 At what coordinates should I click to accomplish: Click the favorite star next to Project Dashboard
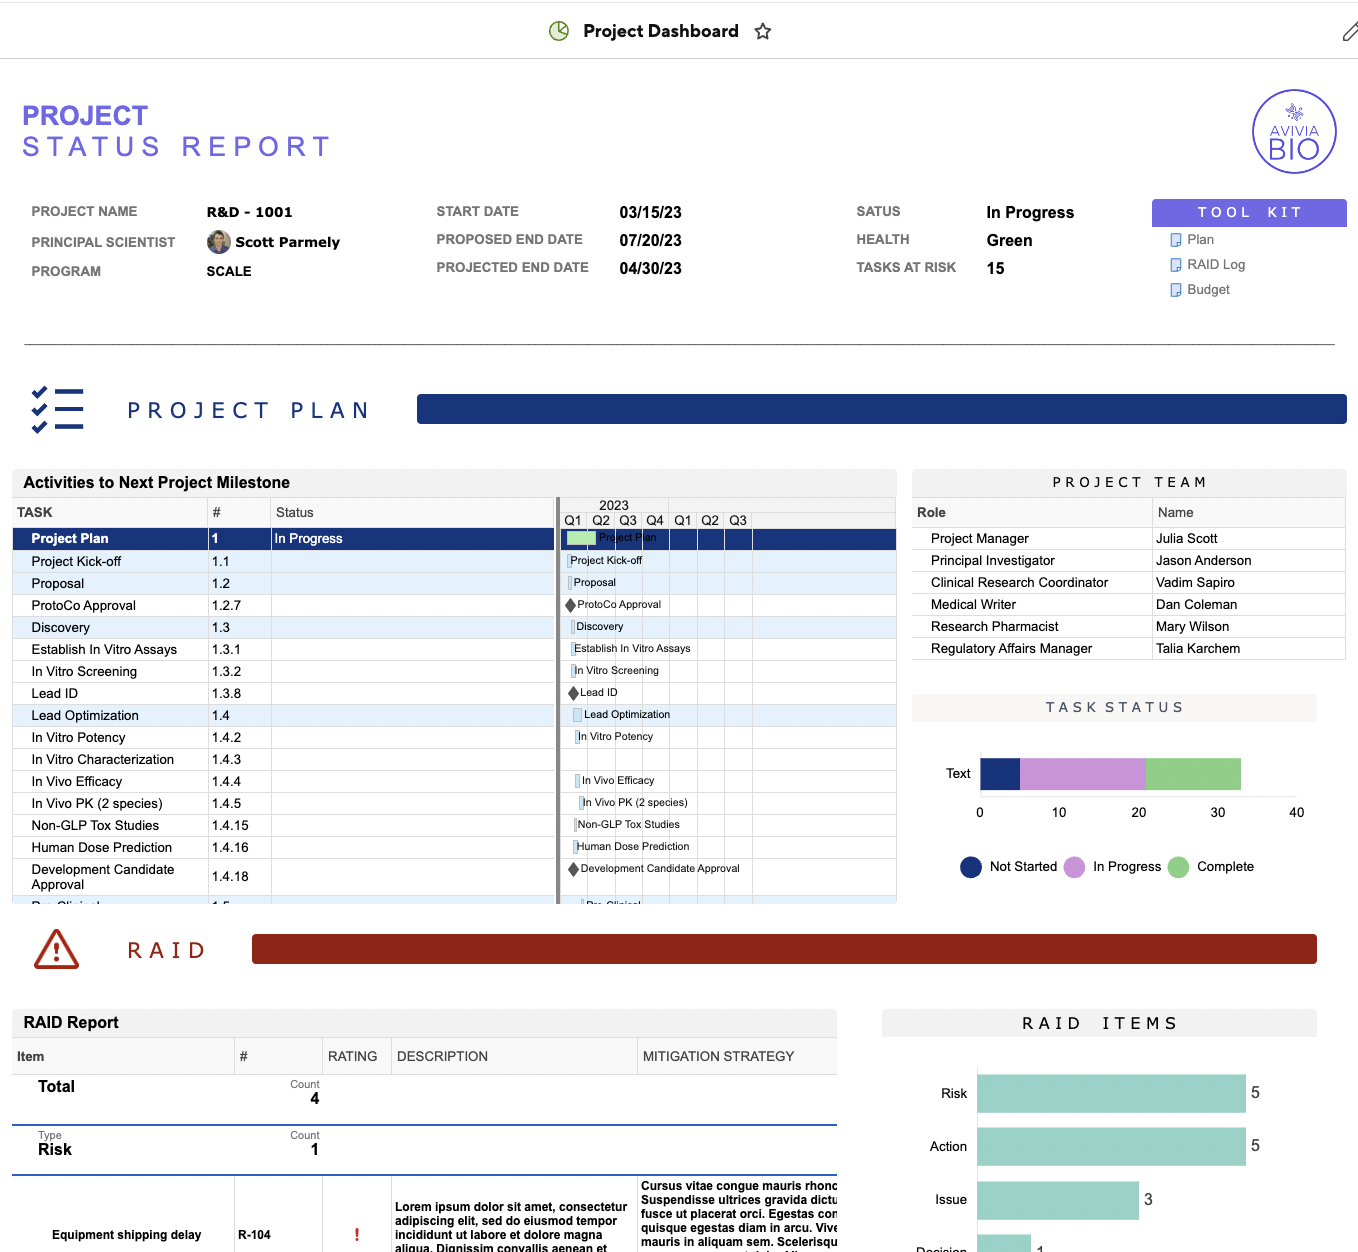click(x=763, y=31)
